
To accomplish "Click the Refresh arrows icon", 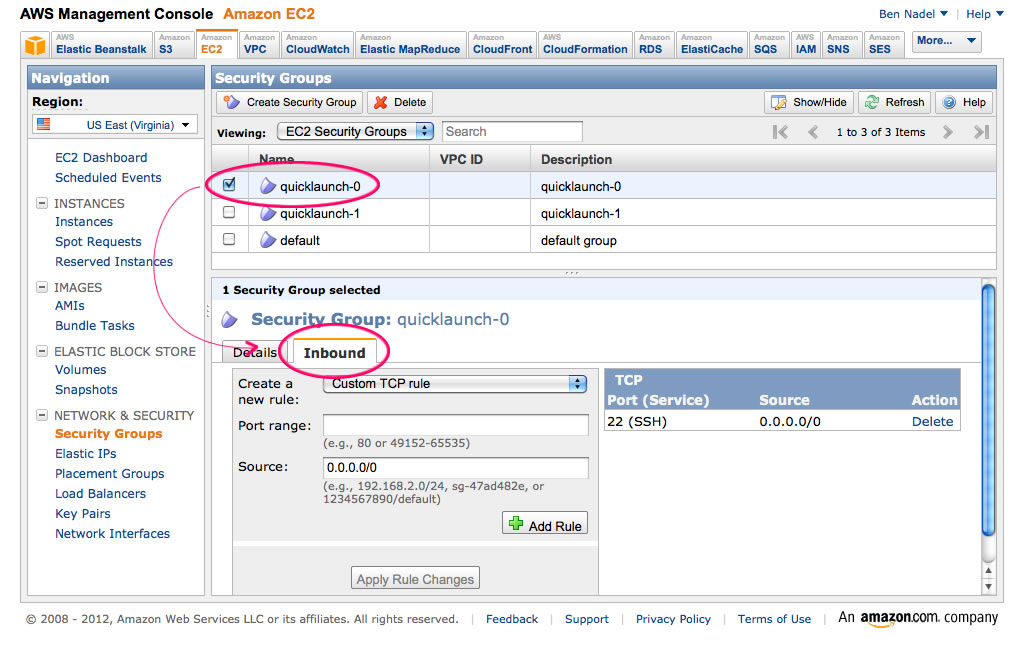I will click(872, 102).
